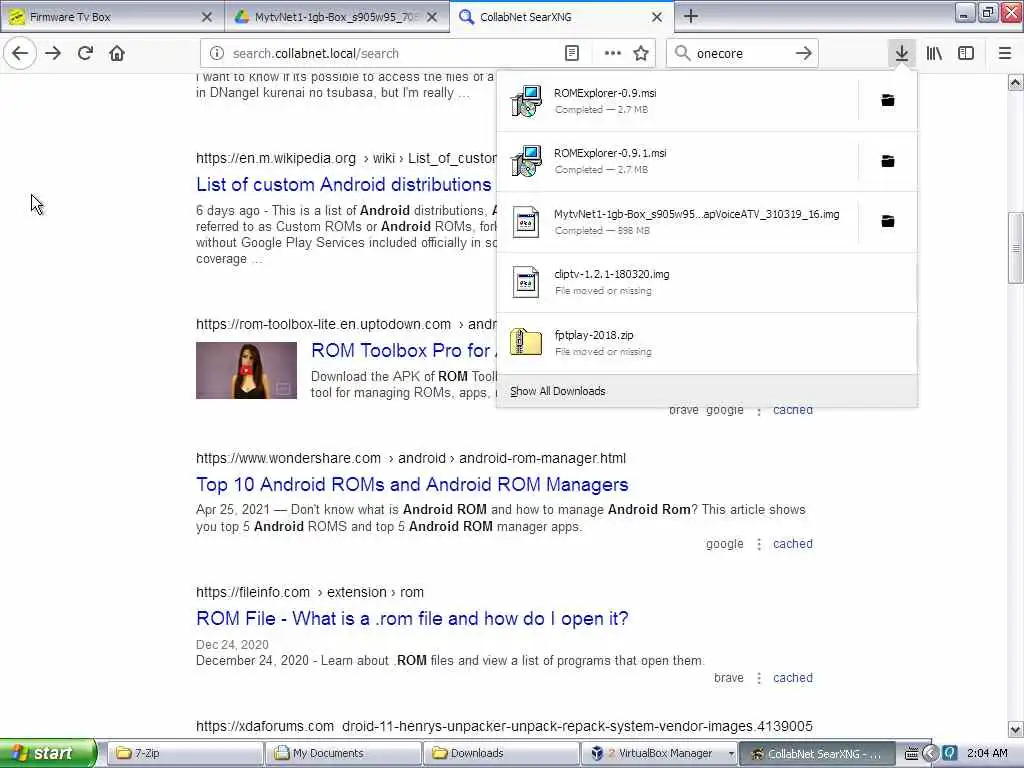Switch to My Documents taskbar window

tap(343, 753)
